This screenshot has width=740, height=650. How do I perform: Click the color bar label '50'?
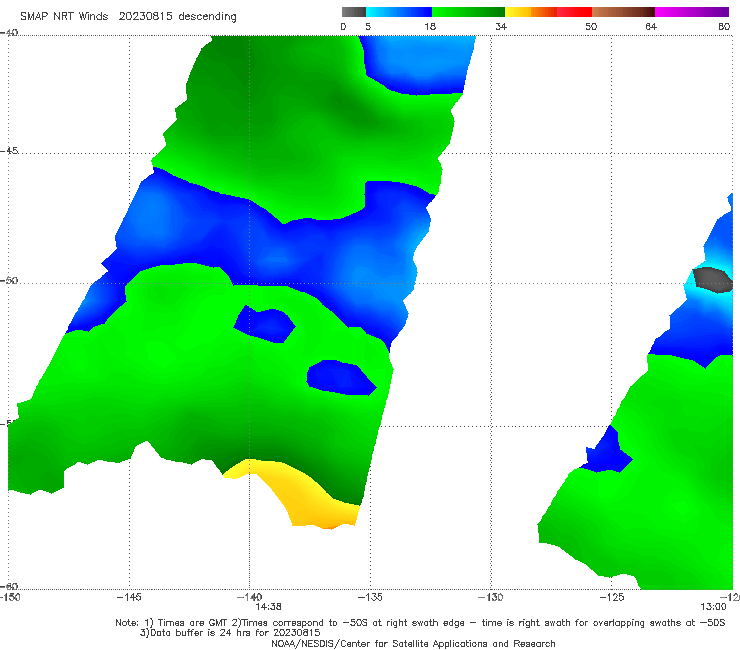(x=591, y=27)
